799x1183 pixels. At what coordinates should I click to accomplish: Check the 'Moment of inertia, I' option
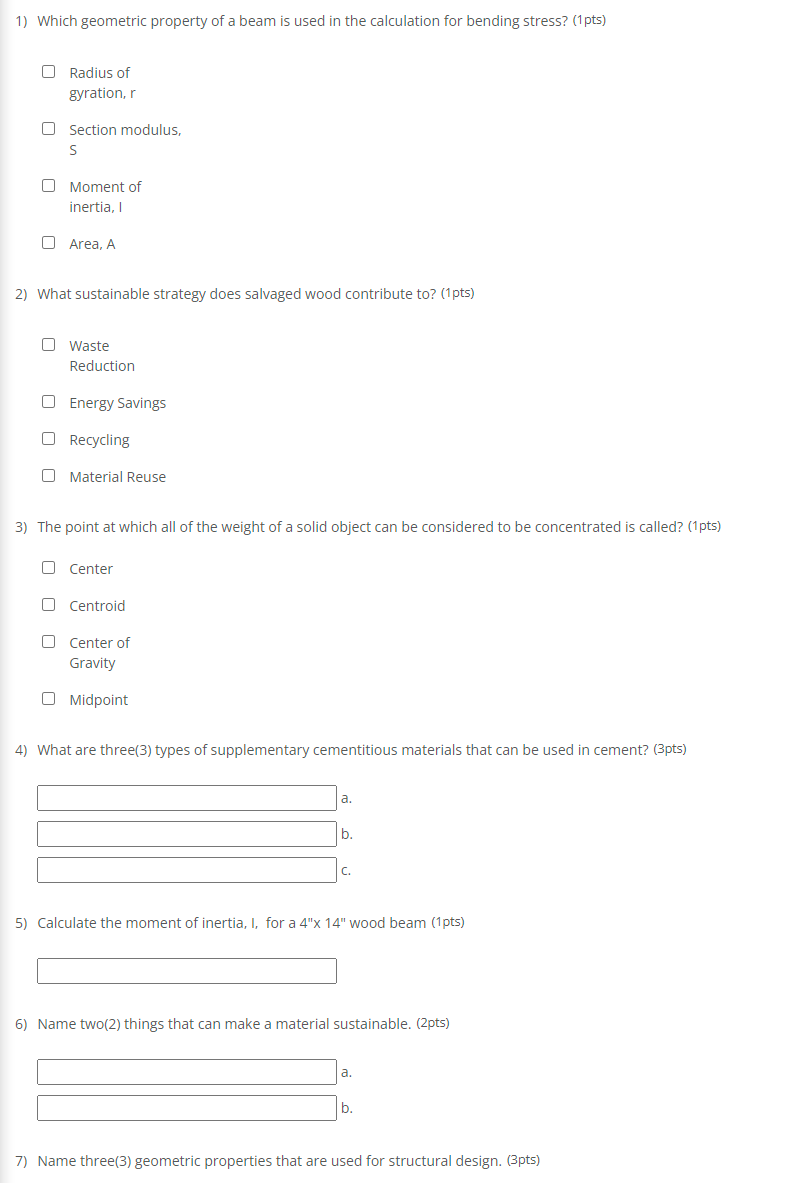coord(48,183)
